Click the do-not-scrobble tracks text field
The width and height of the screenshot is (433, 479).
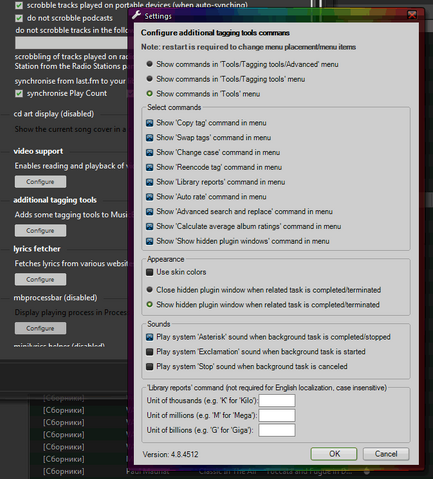tap(71, 43)
